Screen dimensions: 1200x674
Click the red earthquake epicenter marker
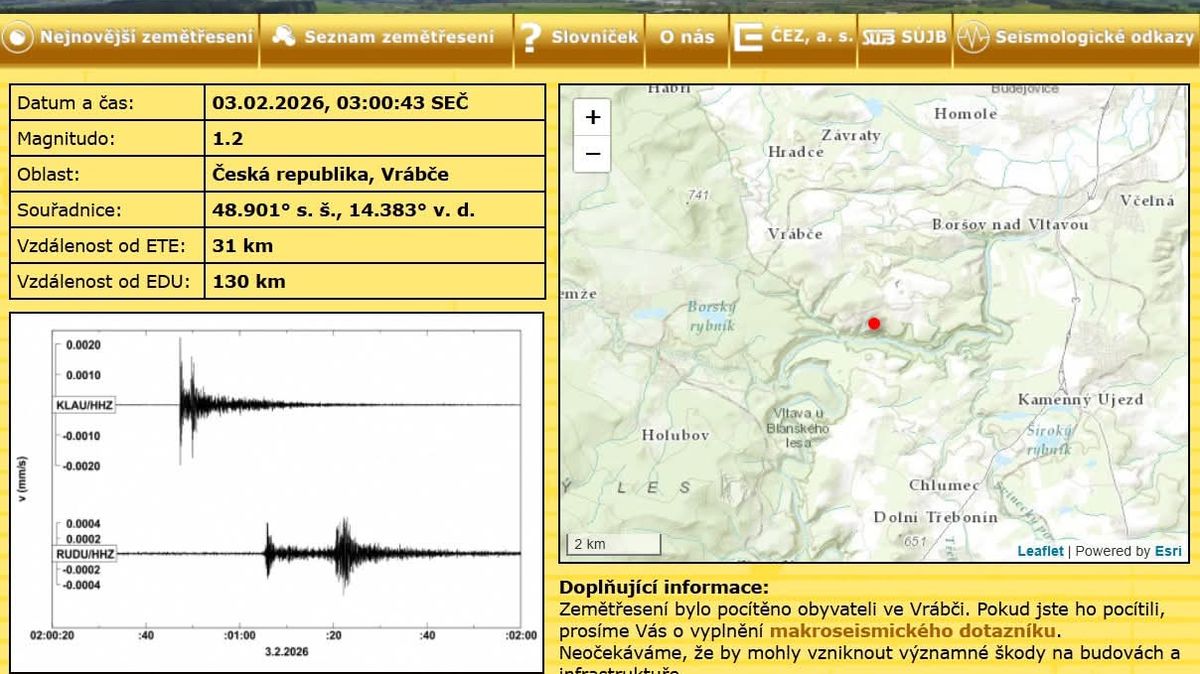coord(874,323)
